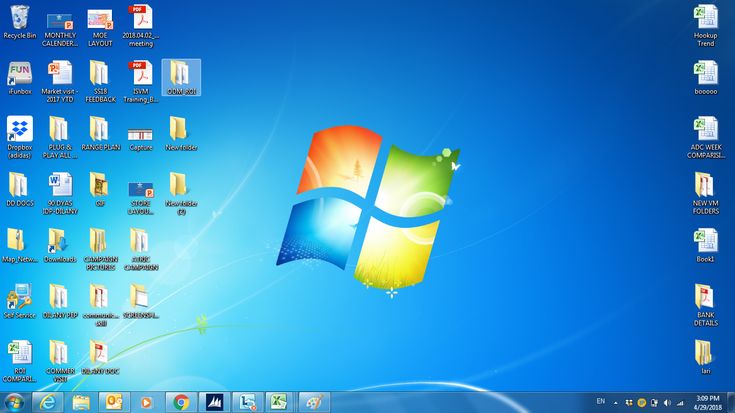Select the folder named New folder (2)

click(x=181, y=193)
